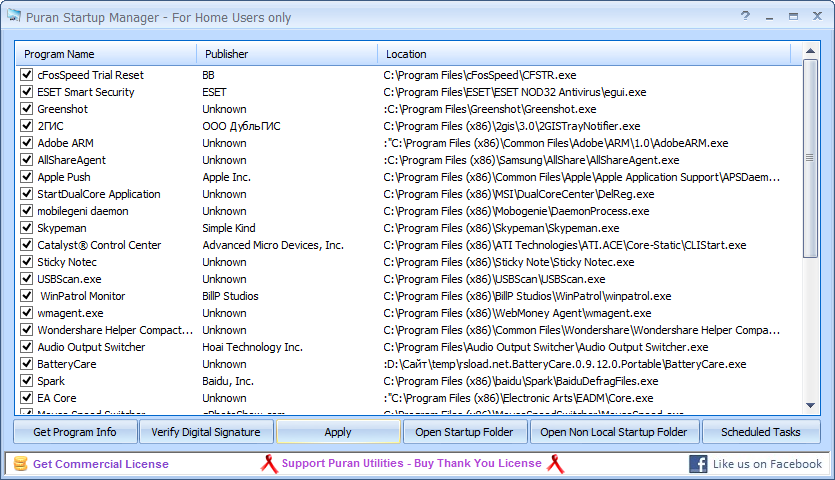This screenshot has width=835, height=480.
Task: Toggle StartDualCore Application checkbox
Action: tap(27, 194)
